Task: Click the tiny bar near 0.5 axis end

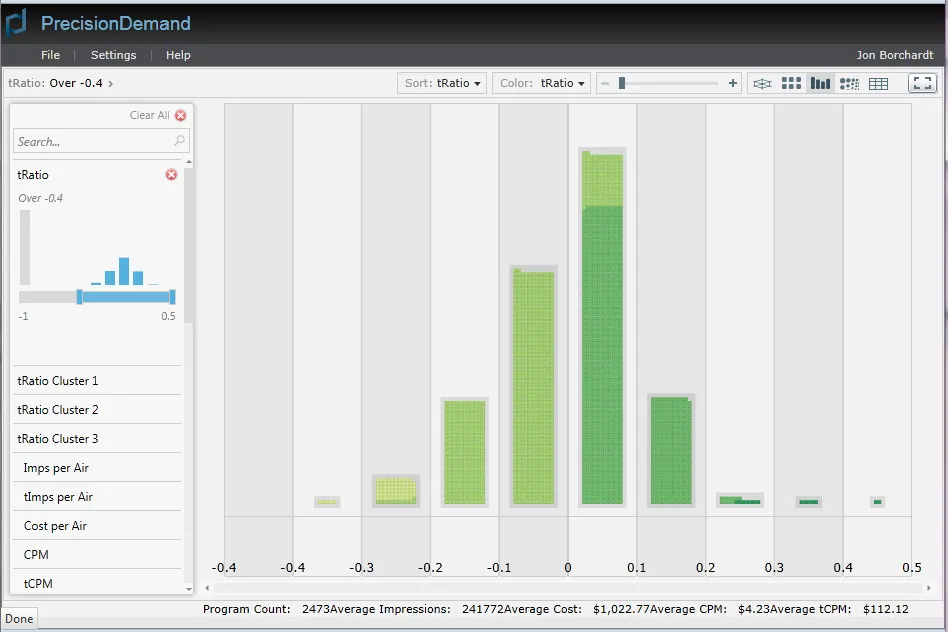Action: (x=877, y=502)
